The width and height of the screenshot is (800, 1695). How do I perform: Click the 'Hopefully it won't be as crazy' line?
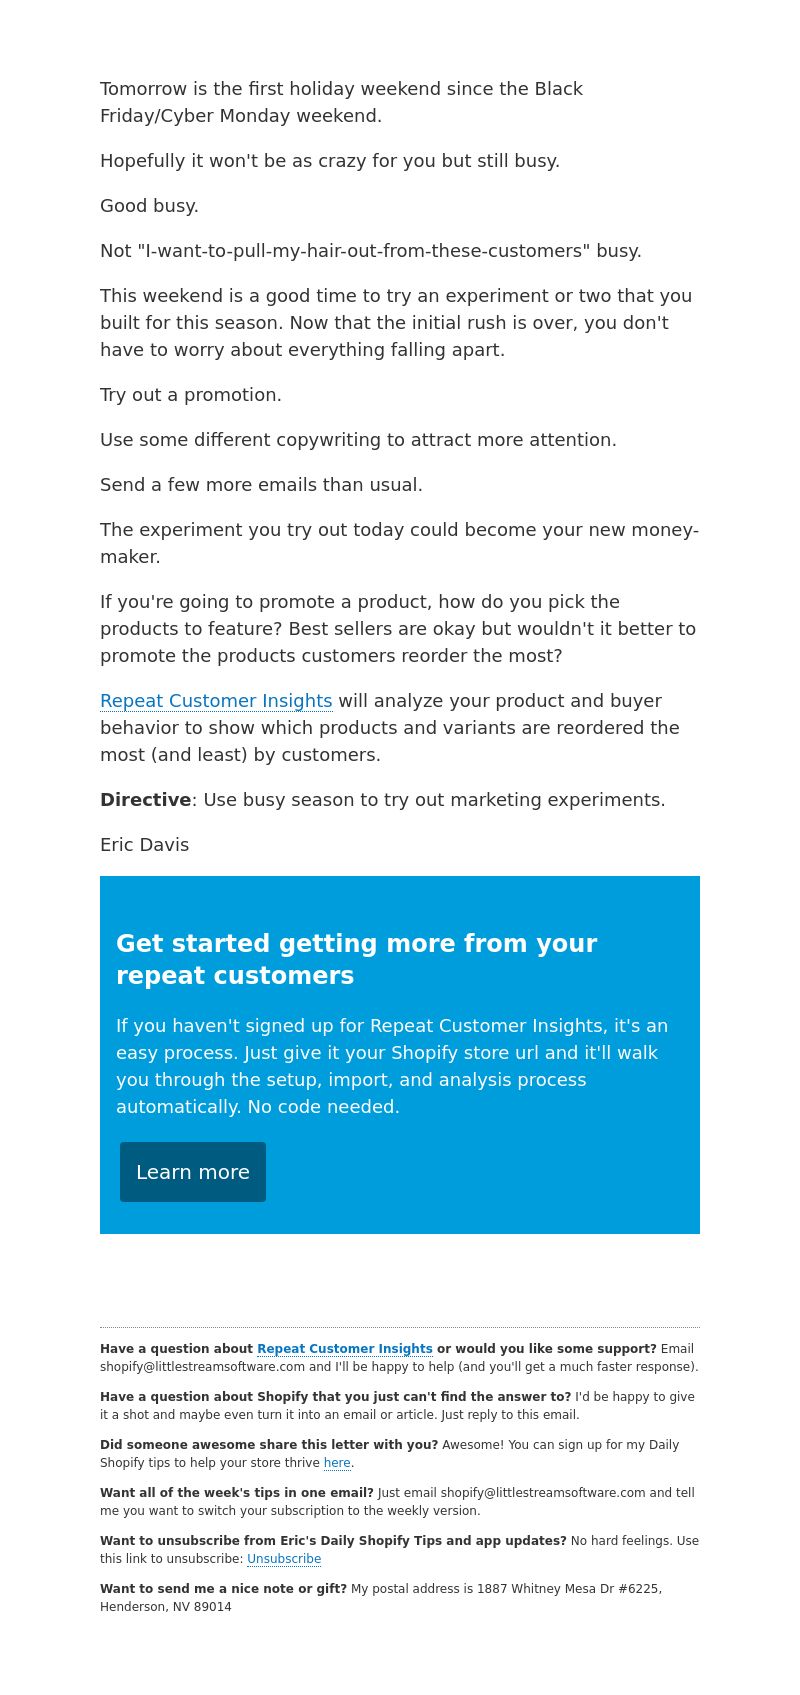pyautogui.click(x=330, y=161)
